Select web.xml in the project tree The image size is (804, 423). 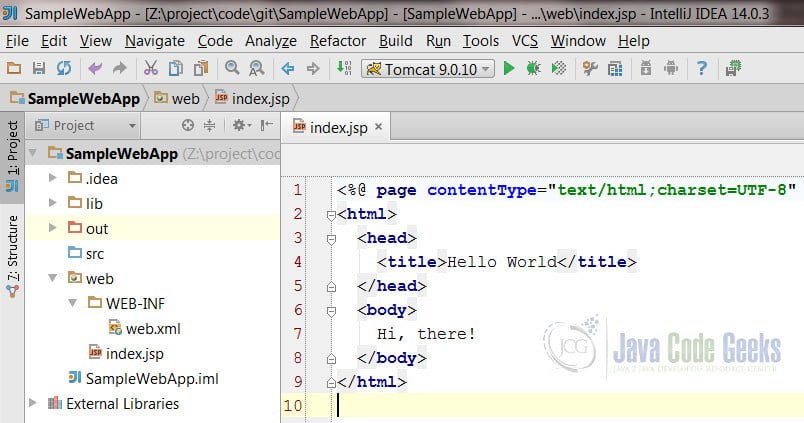pyautogui.click(x=145, y=328)
